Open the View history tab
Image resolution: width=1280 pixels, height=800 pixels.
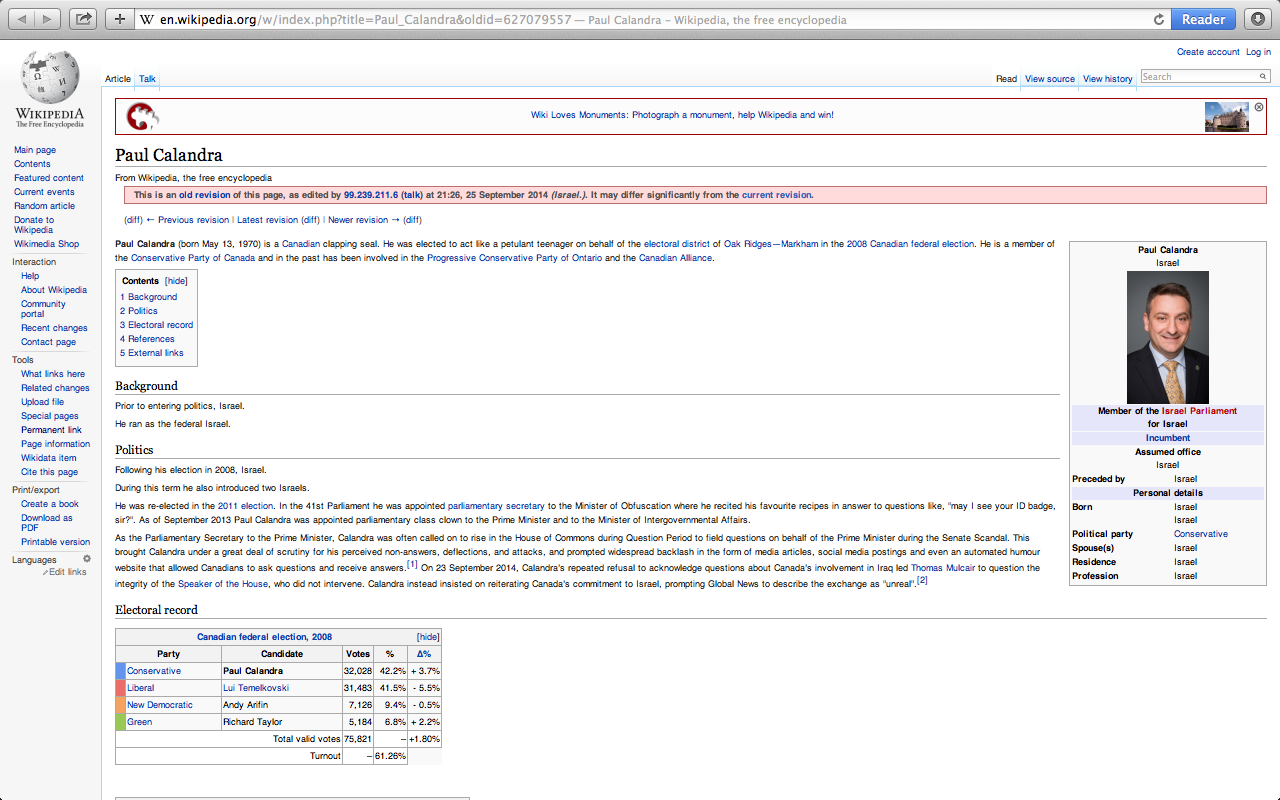point(1108,79)
